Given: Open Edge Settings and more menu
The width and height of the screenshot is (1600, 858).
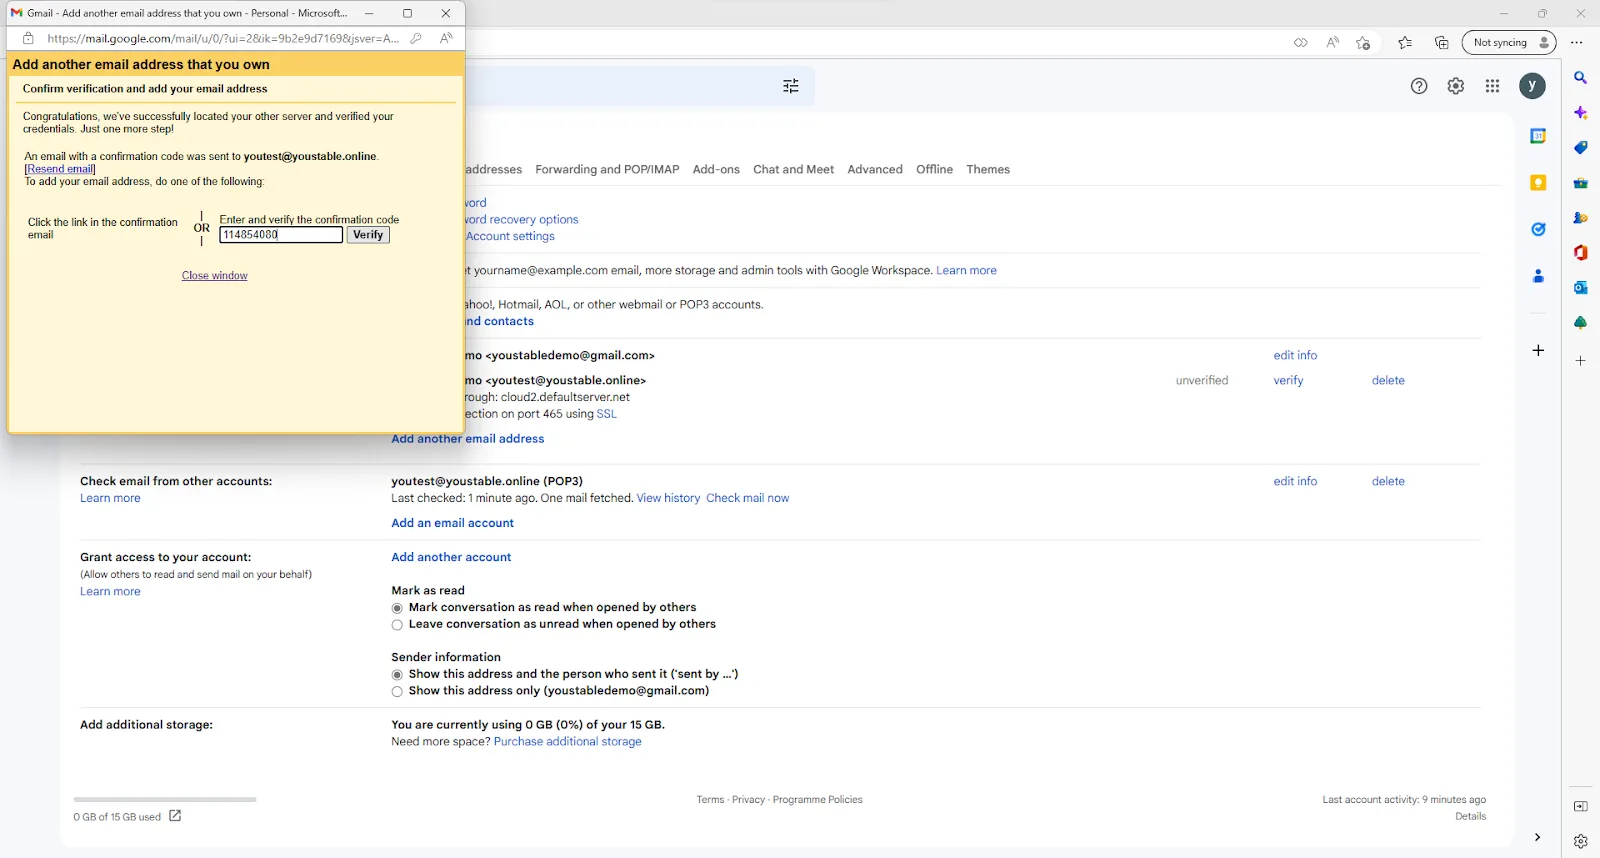Looking at the screenshot, I should pyautogui.click(x=1577, y=42).
